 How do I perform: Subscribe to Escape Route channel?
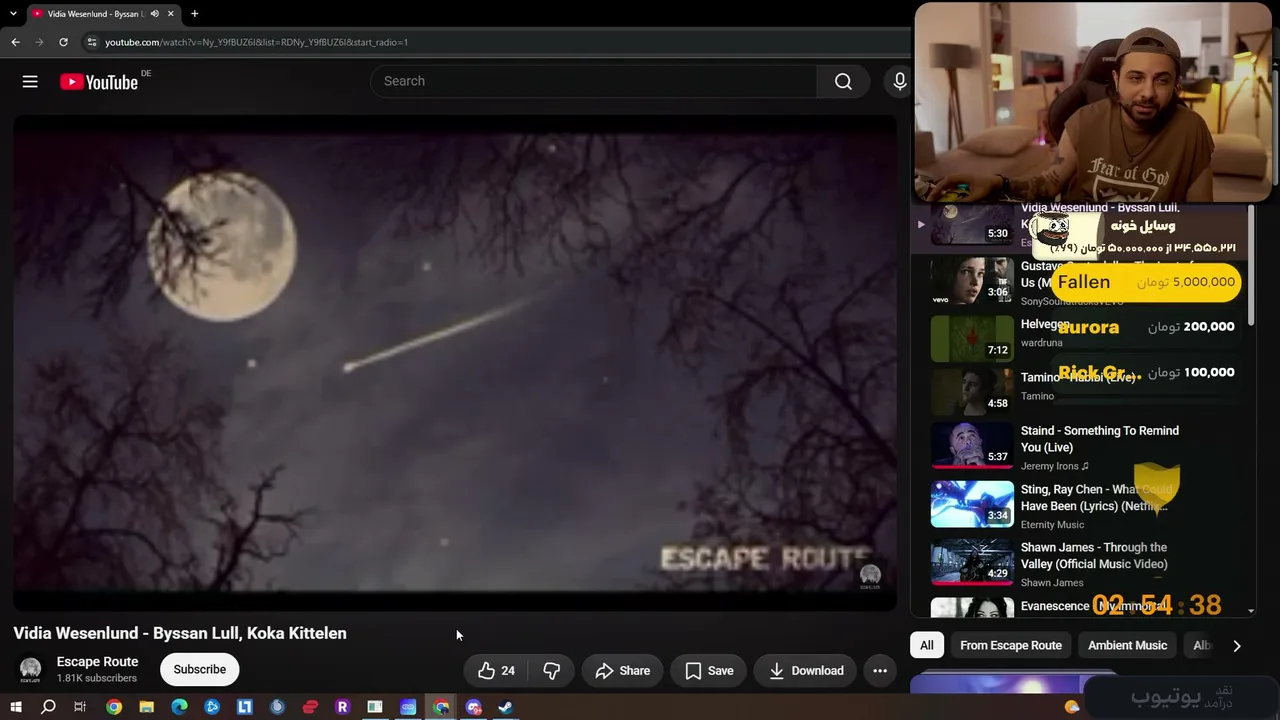click(200, 670)
